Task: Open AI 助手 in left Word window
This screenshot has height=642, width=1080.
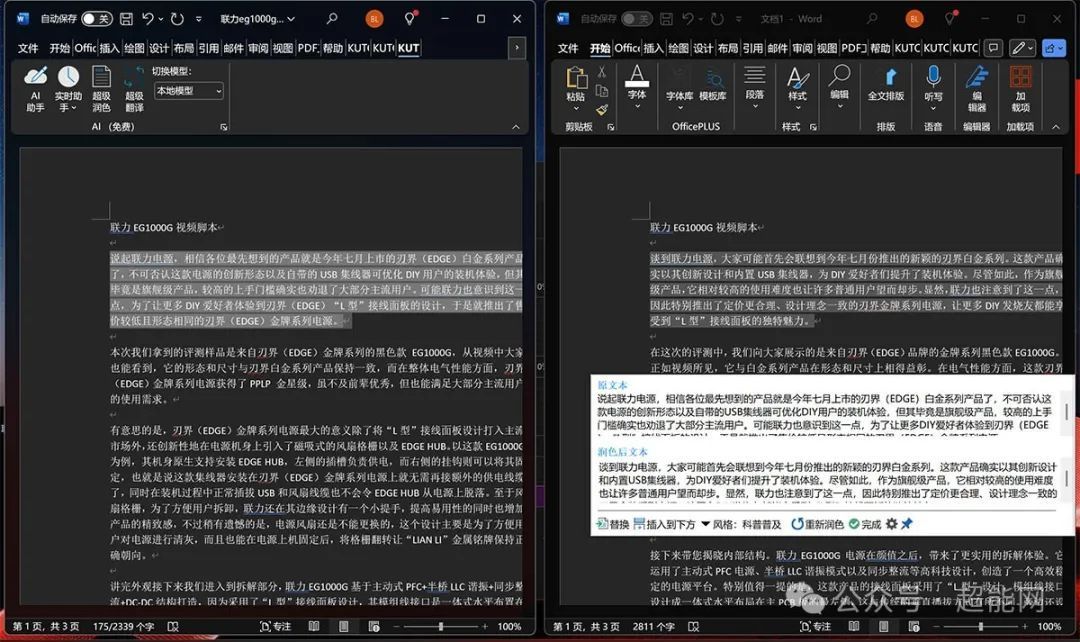Action: pyautogui.click(x=35, y=88)
